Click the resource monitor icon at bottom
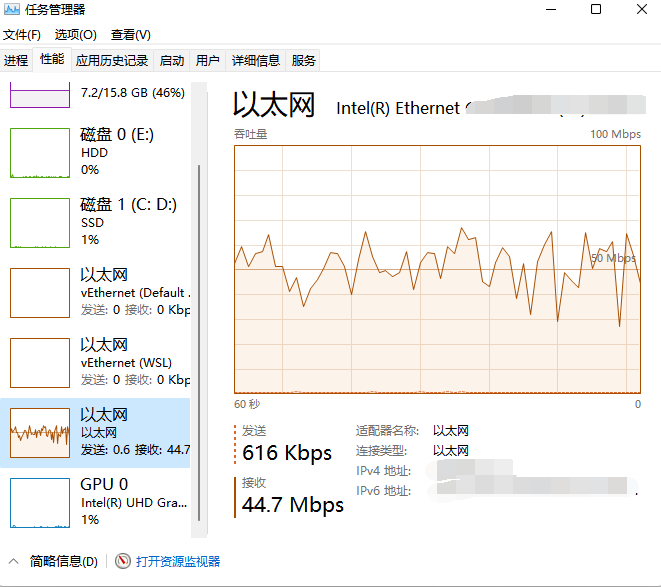This screenshot has width=661, height=587. 123,562
